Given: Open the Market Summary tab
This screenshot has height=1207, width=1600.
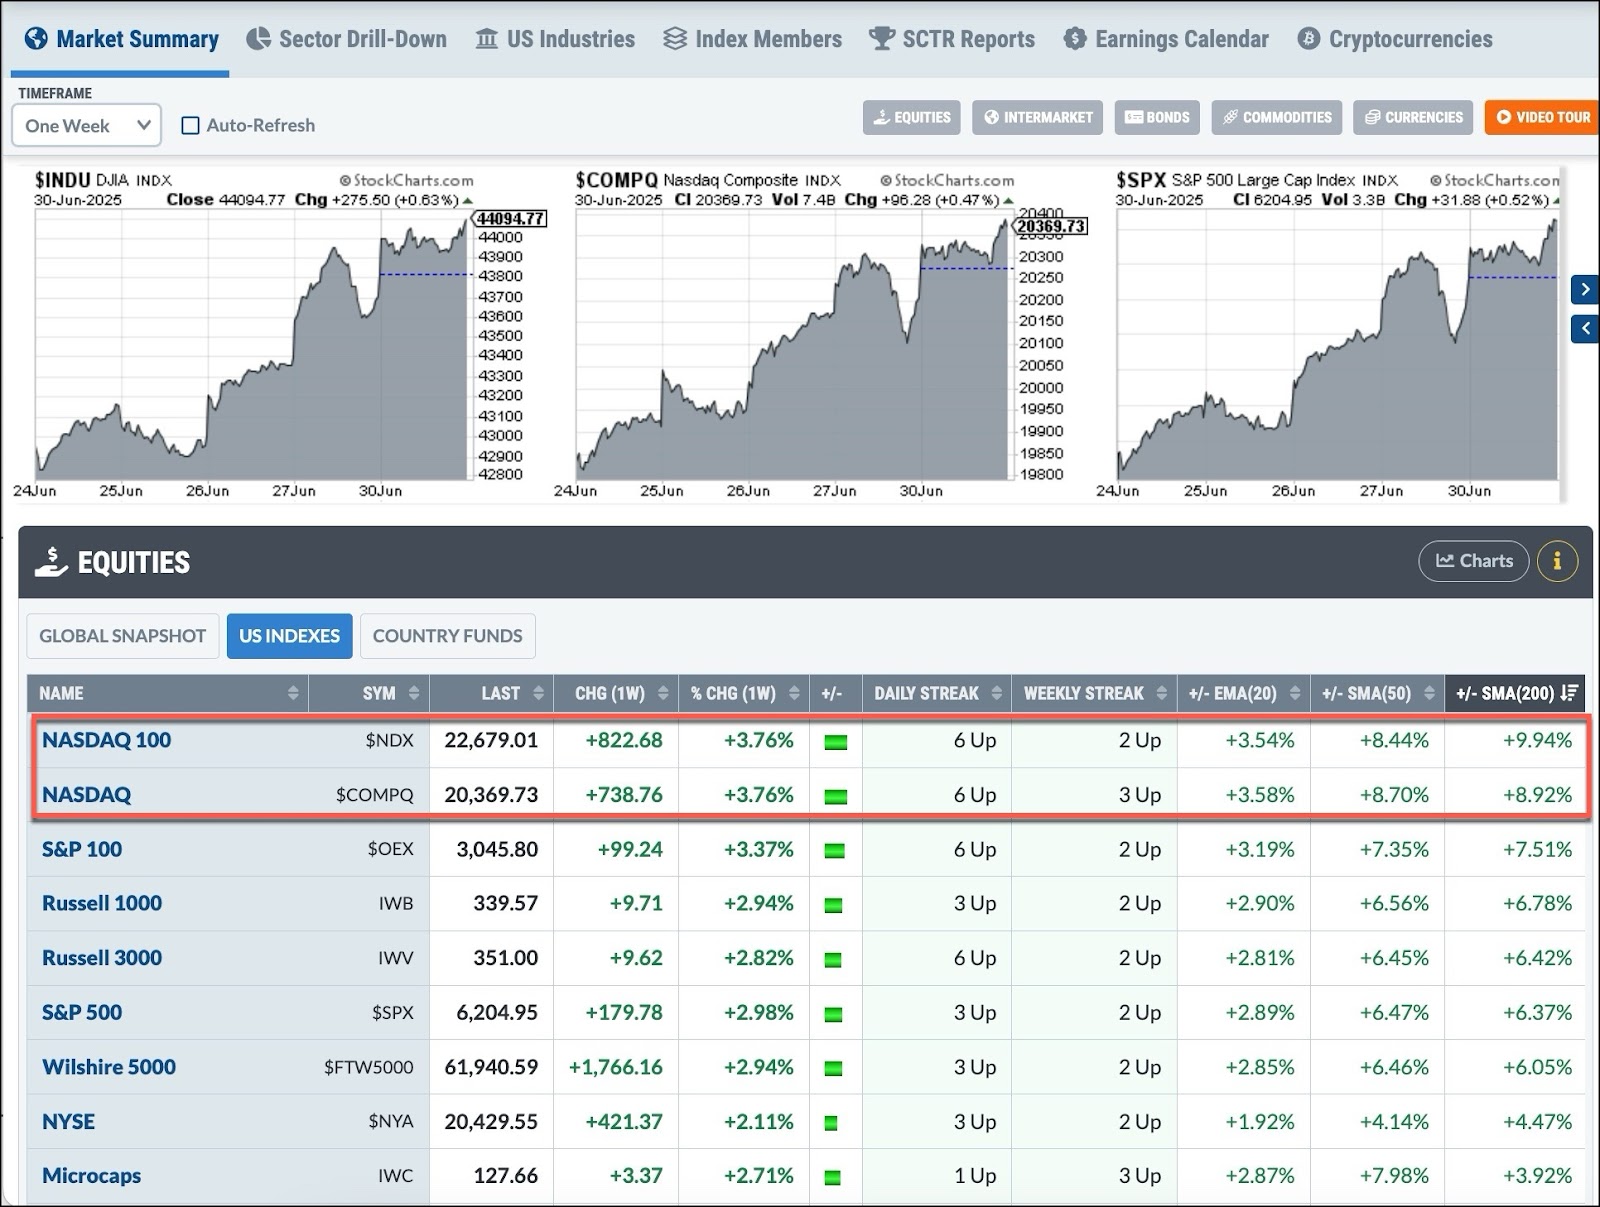Looking at the screenshot, I should point(121,39).
